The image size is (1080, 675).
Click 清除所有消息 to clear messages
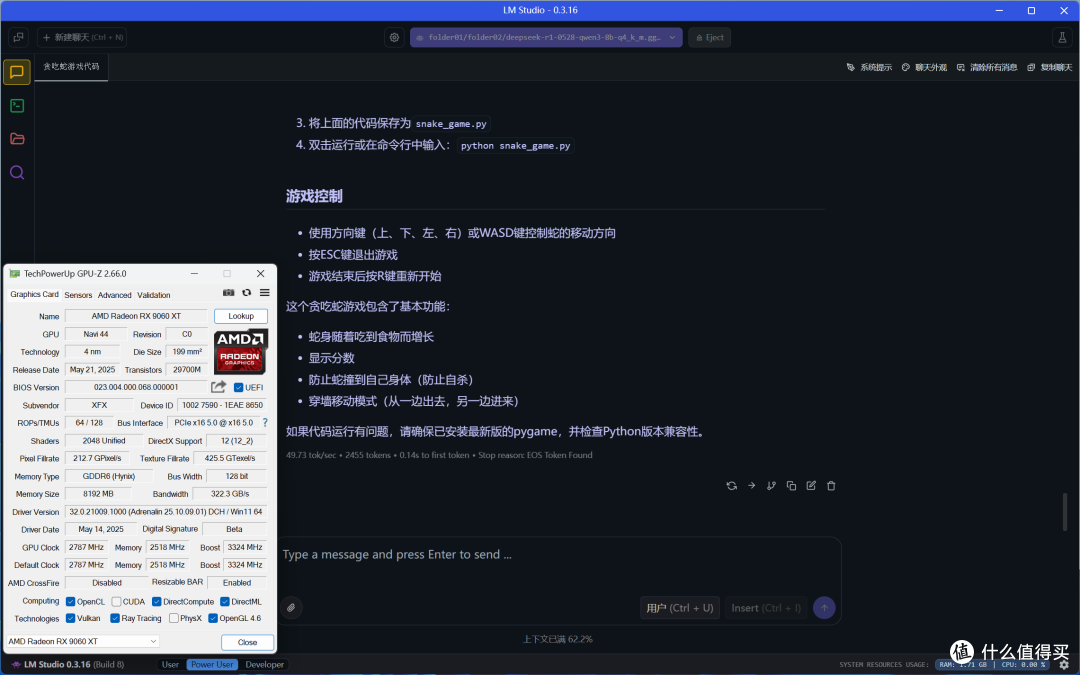pos(987,68)
